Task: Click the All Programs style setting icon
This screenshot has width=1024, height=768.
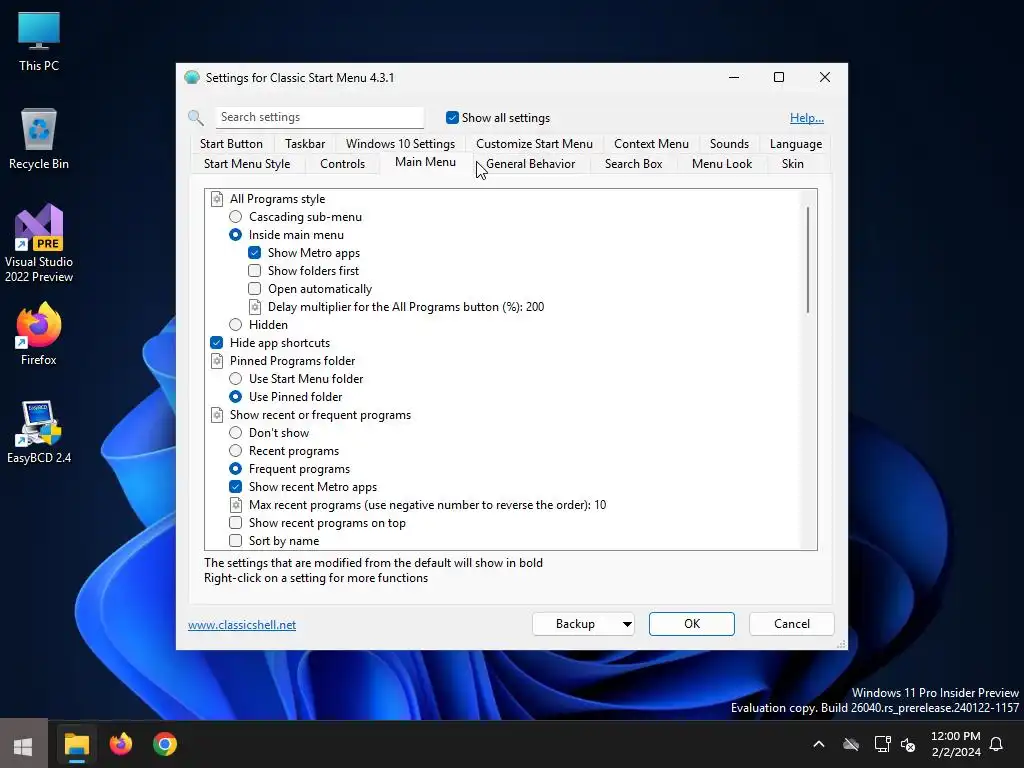Action: (217, 199)
